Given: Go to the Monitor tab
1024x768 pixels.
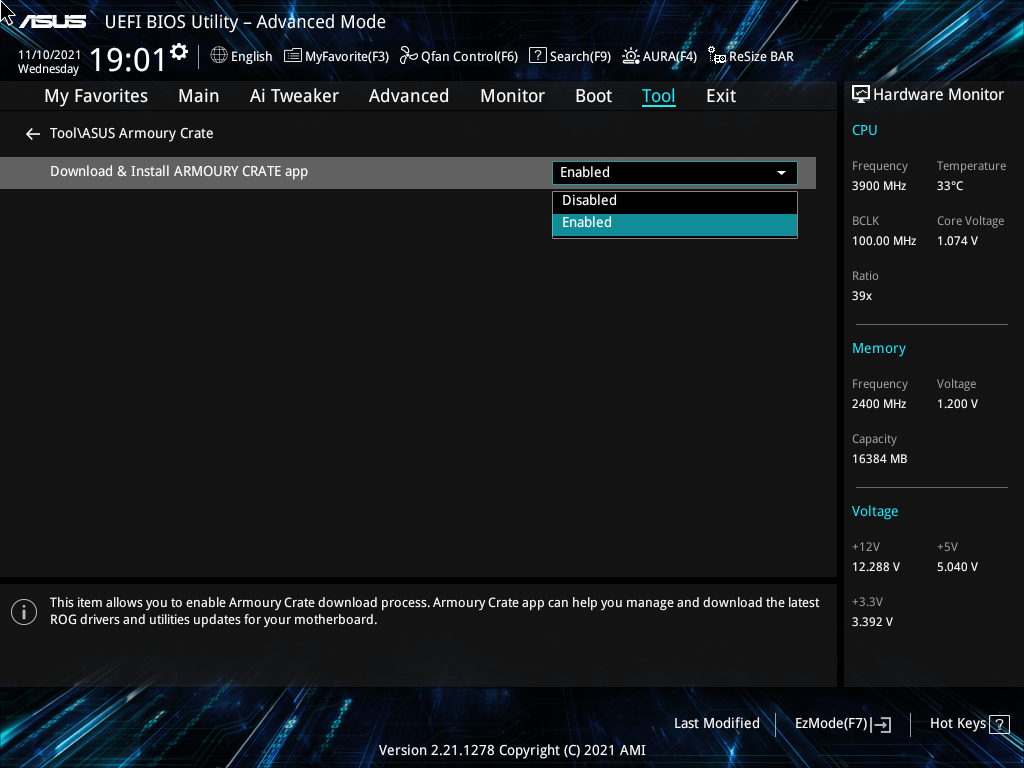Looking at the screenshot, I should [512, 96].
